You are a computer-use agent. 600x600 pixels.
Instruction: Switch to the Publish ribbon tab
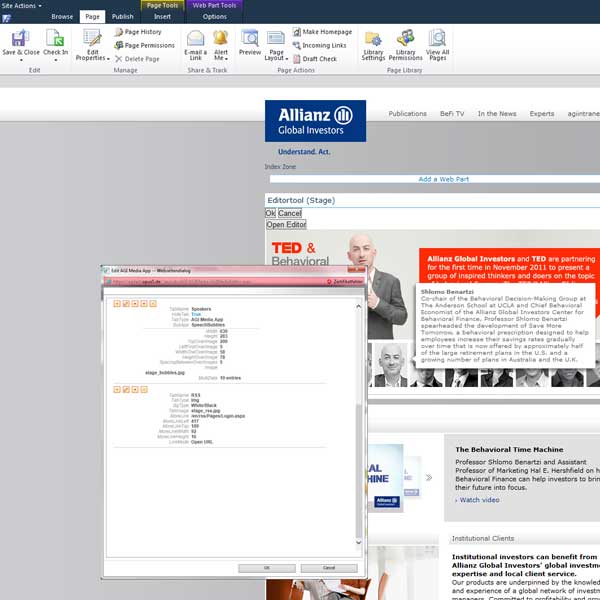122,17
